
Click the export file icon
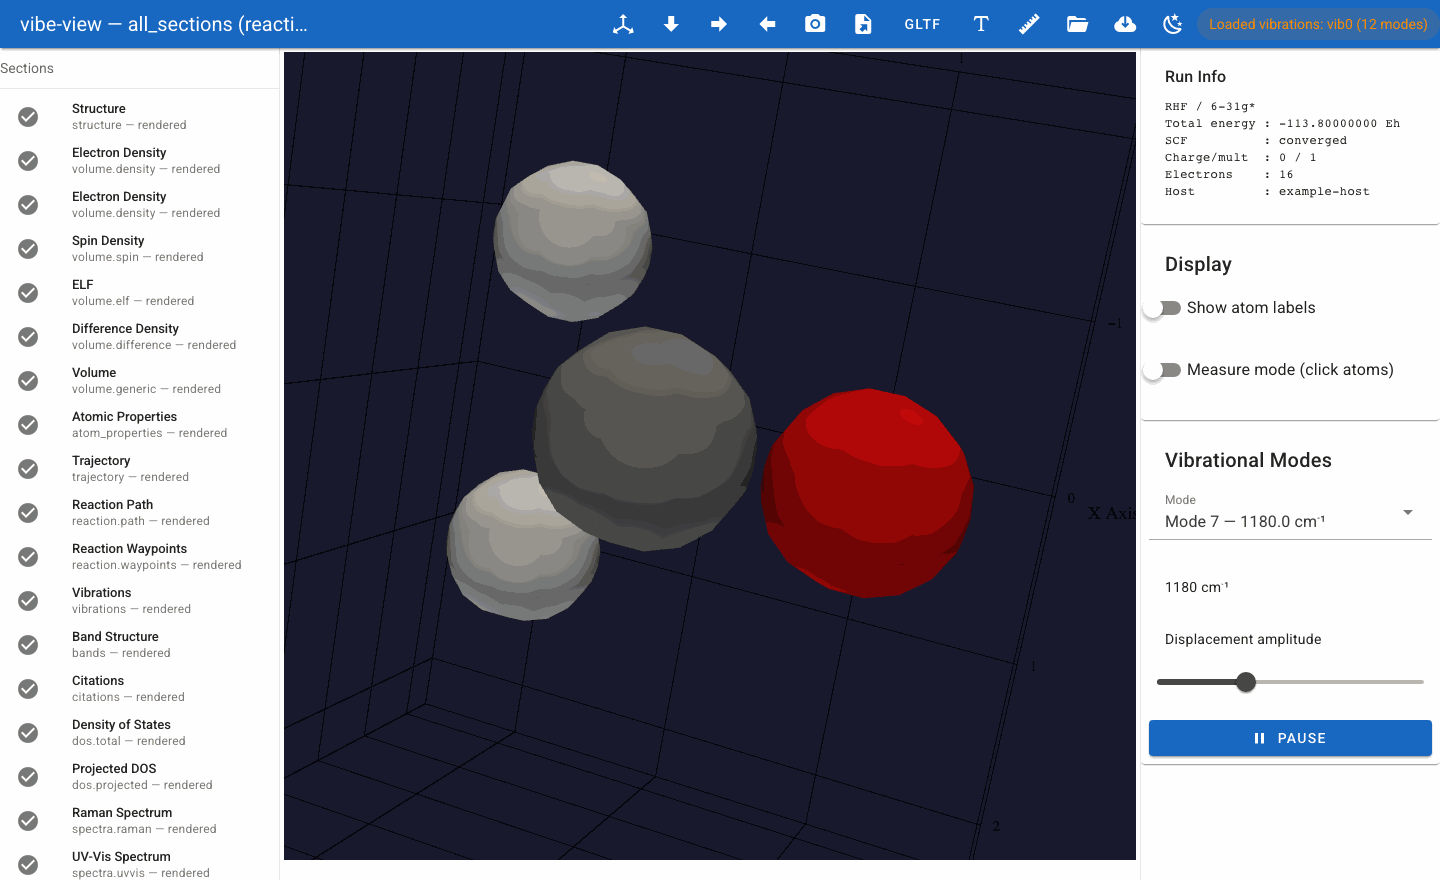tap(863, 24)
